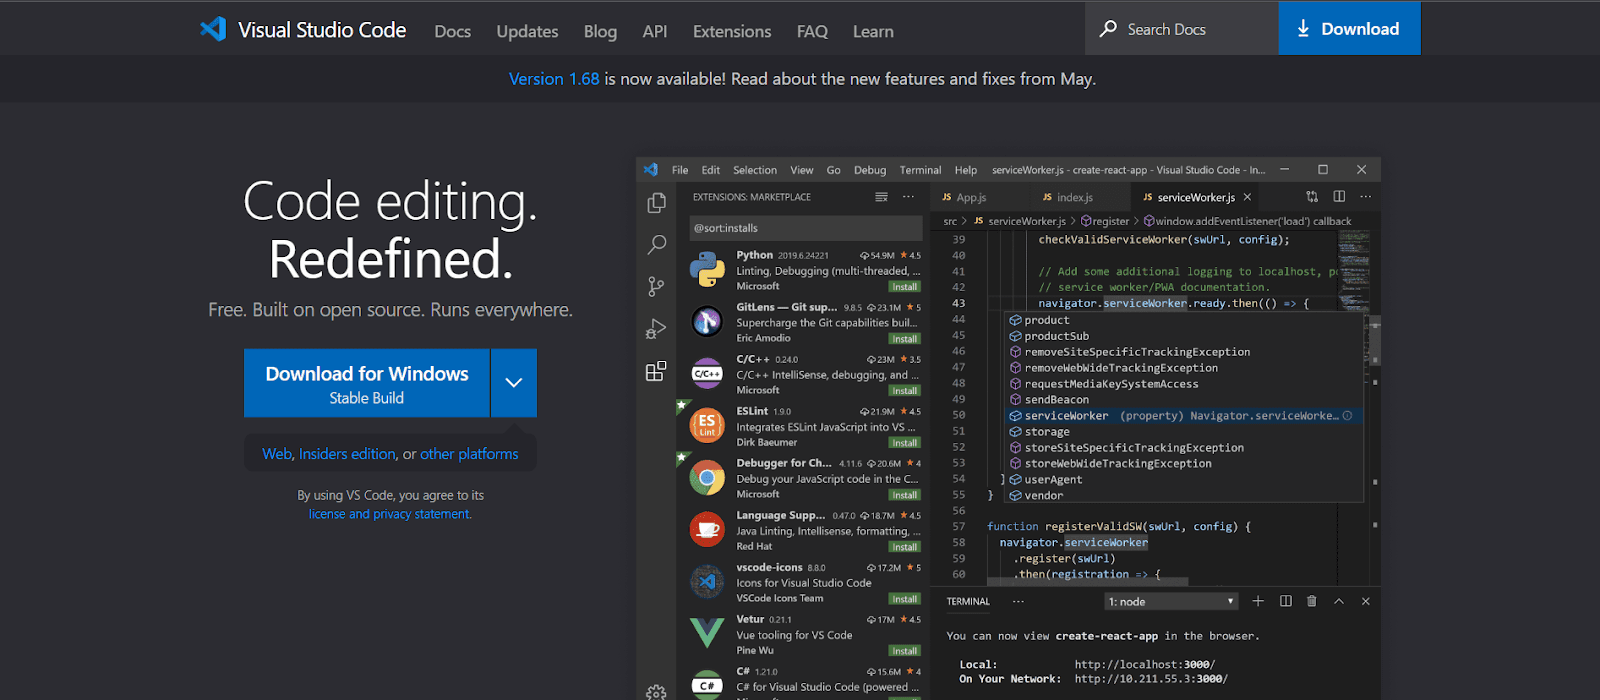Click the Visual Studio Code logo icon

point(213,29)
